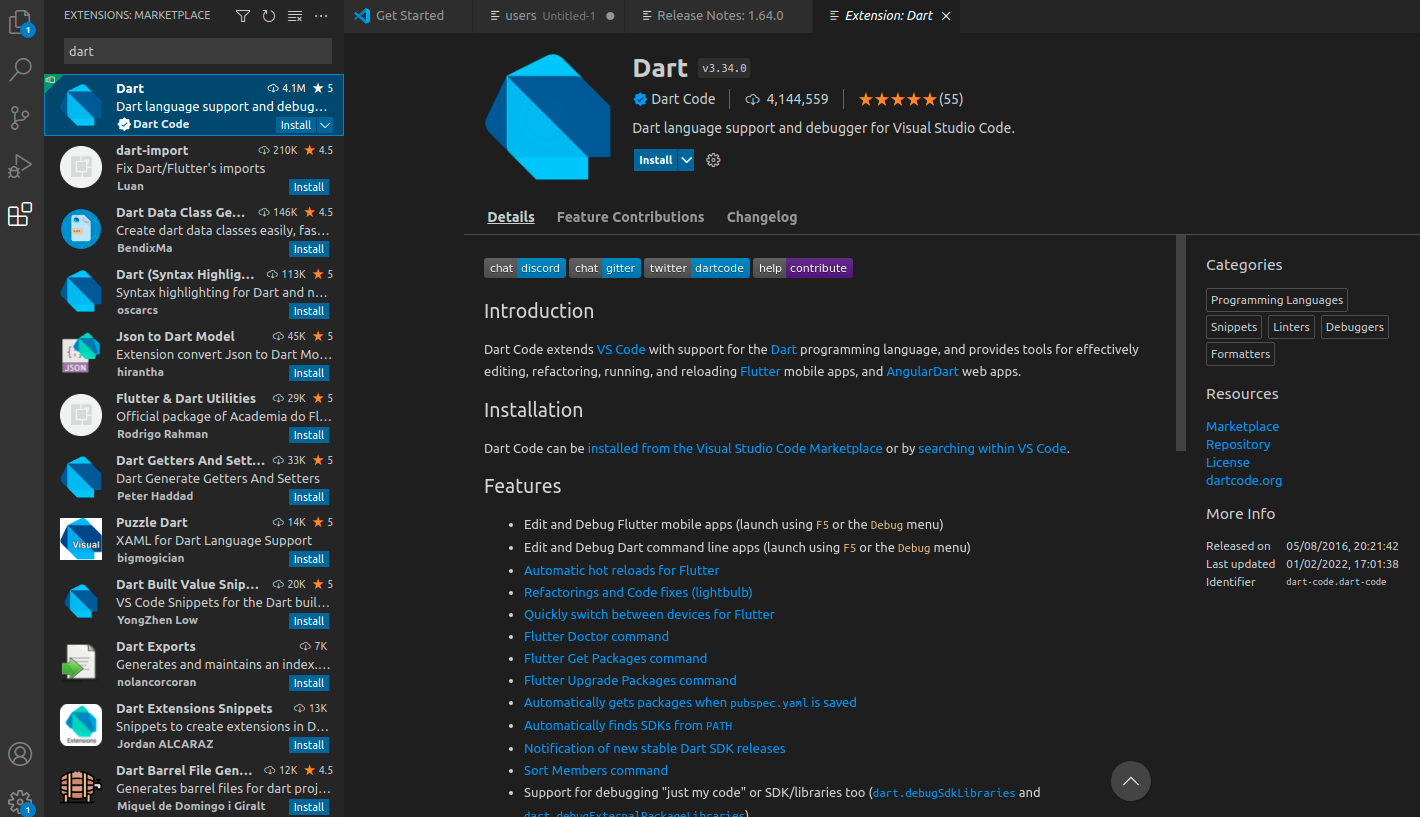Click the extensions search box containing dart
The width and height of the screenshot is (1420, 817).
point(198,51)
